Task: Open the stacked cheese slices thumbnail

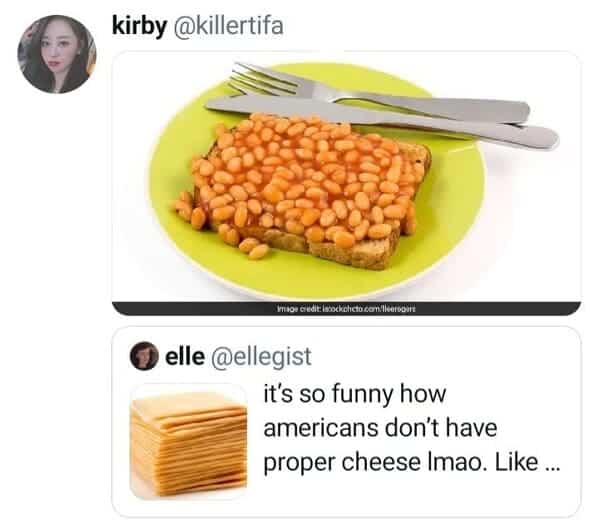Action: click(x=188, y=442)
